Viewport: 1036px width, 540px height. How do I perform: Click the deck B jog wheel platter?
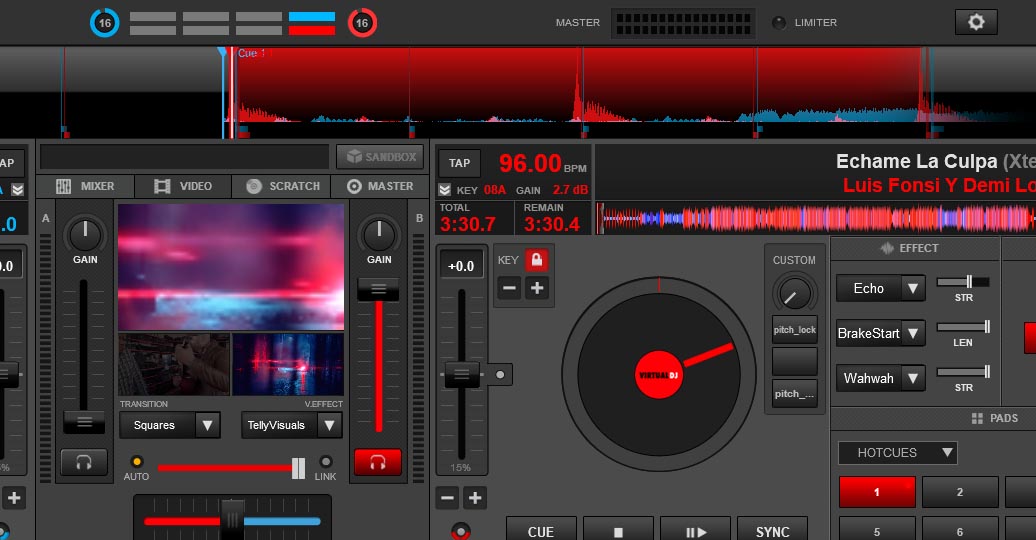[x=659, y=375]
